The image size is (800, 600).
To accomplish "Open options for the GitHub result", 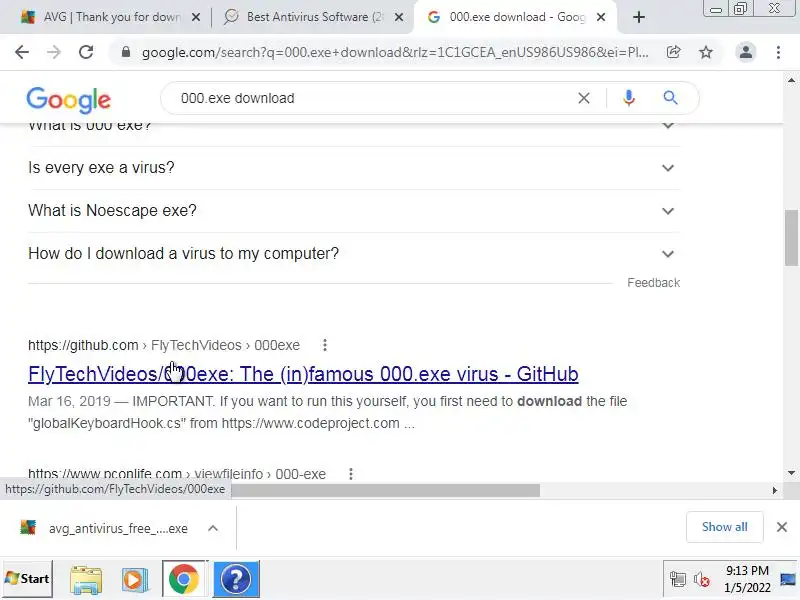I will 324,345.
